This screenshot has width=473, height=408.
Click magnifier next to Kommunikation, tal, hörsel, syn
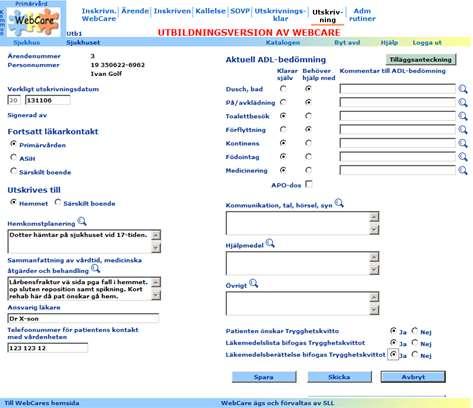point(339,203)
